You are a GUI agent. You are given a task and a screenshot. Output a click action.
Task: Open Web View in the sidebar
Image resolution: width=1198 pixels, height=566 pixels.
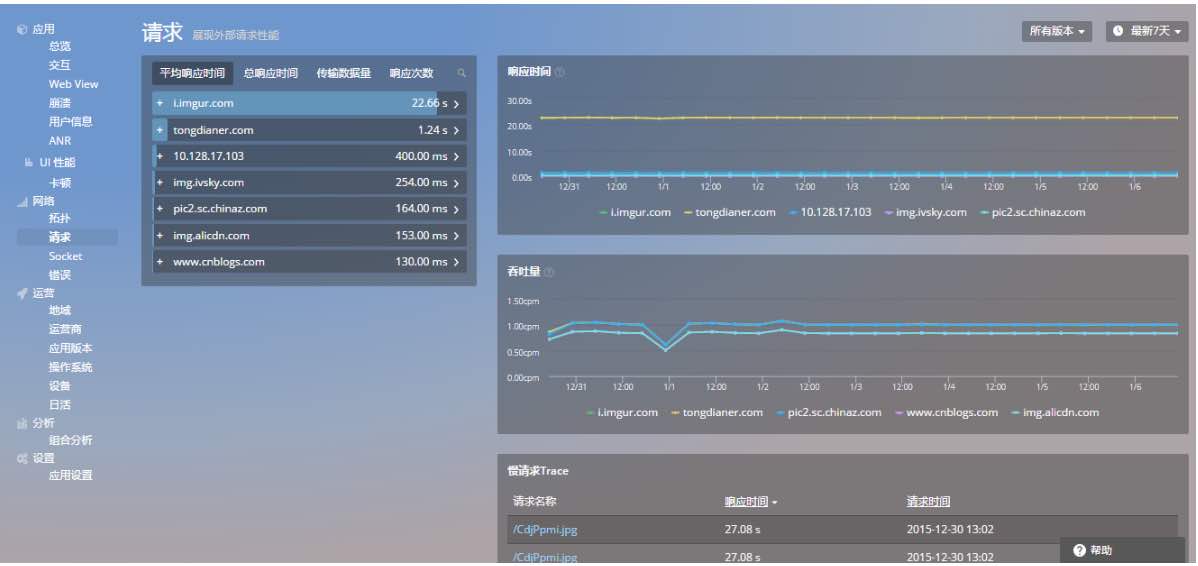click(73, 84)
